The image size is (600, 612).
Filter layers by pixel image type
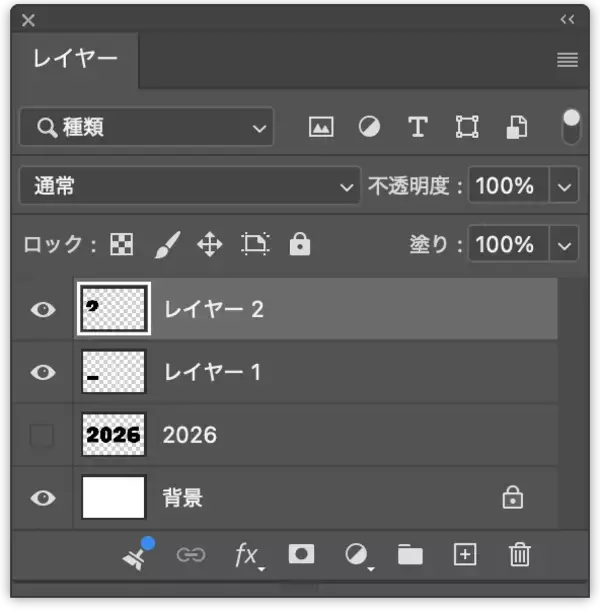pyautogui.click(x=321, y=127)
